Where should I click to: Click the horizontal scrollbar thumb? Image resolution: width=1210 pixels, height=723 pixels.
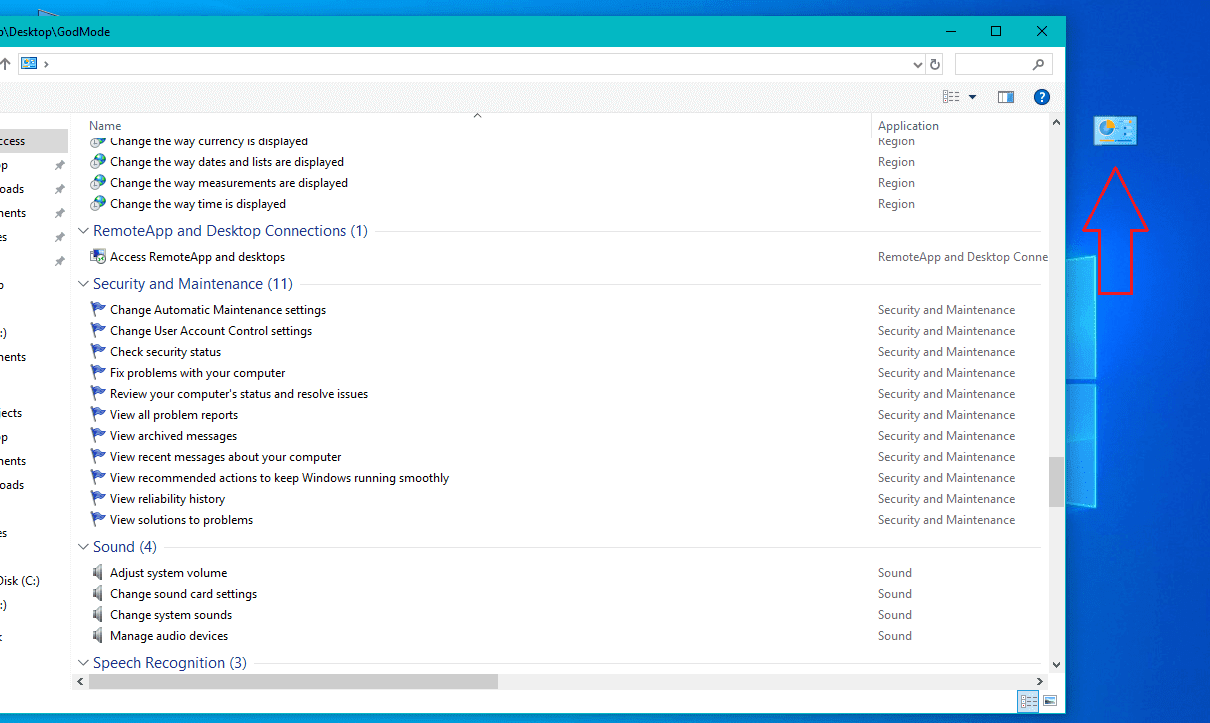click(x=292, y=681)
